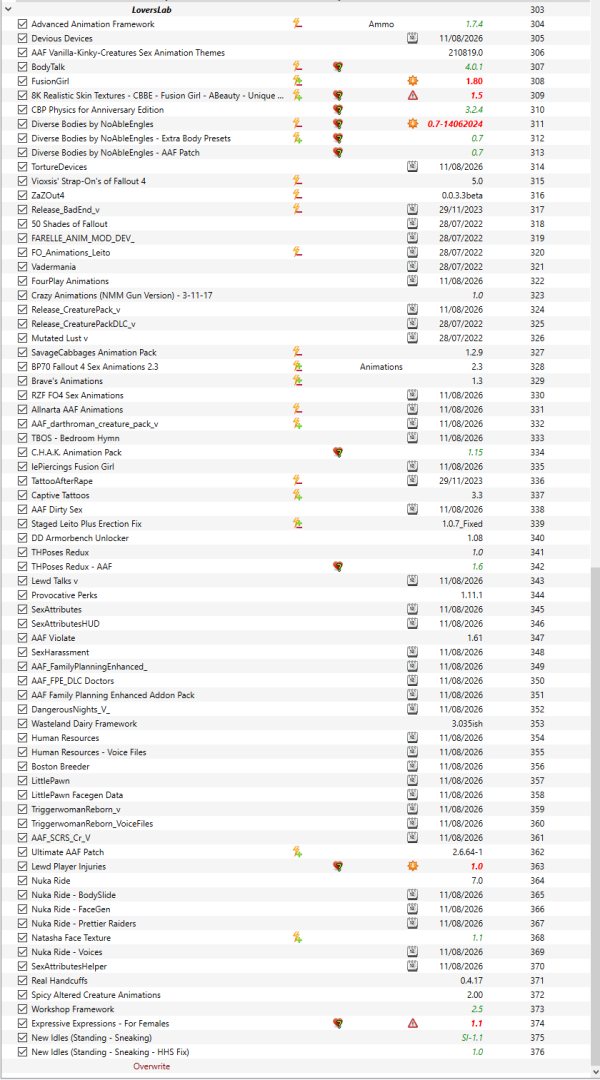The height and width of the screenshot is (1080, 600).
Task: Click the warning triangle for Expressive Expressions - For Females
Action: click(413, 1024)
